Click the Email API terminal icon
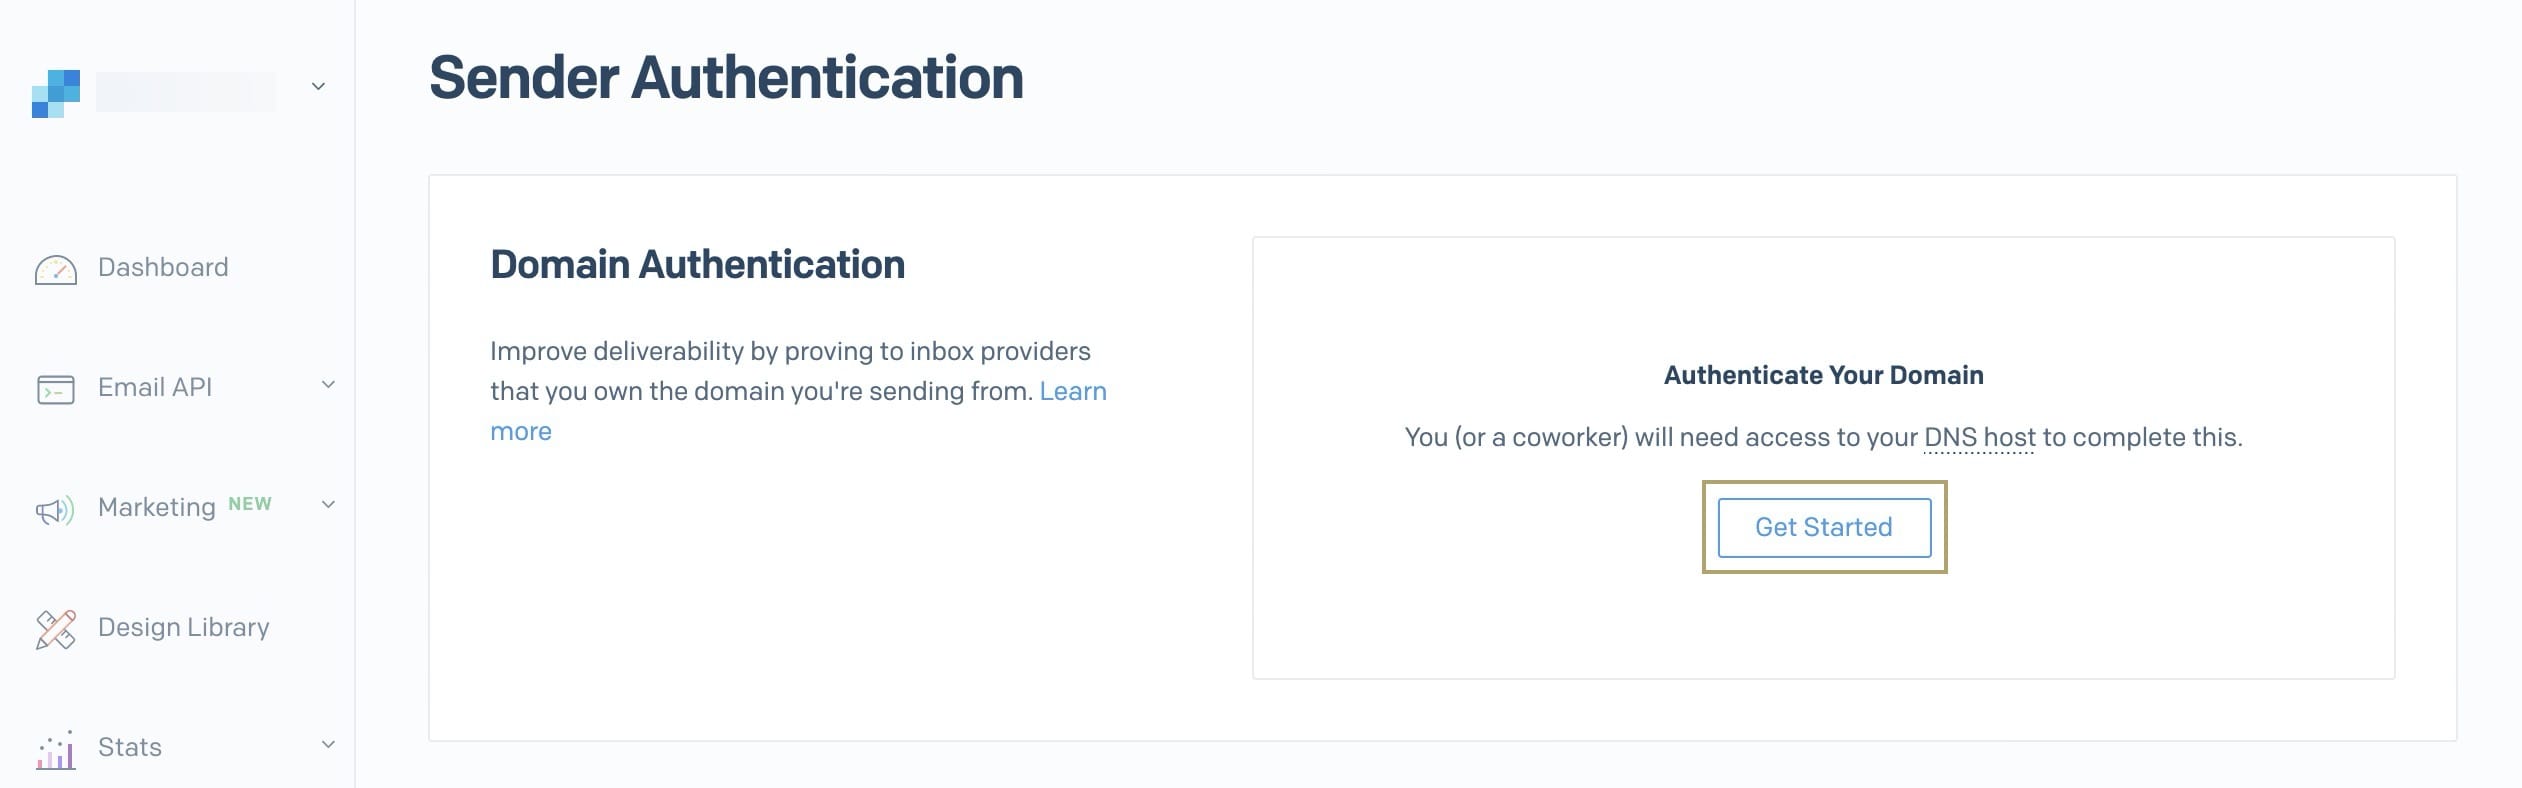This screenshot has height=788, width=2522. click(x=56, y=389)
